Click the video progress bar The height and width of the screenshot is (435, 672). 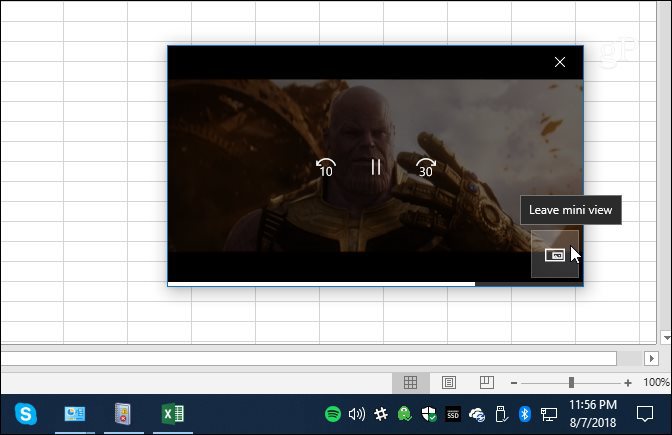point(375,284)
